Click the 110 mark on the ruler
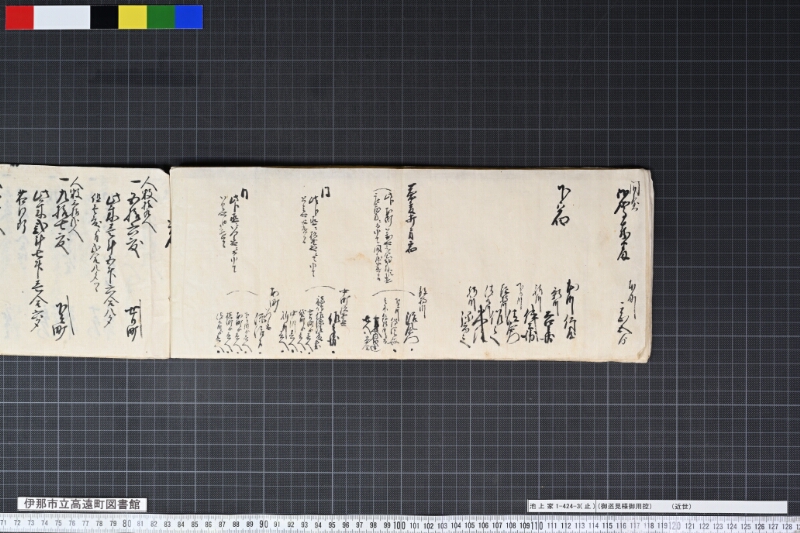 tap(537, 526)
